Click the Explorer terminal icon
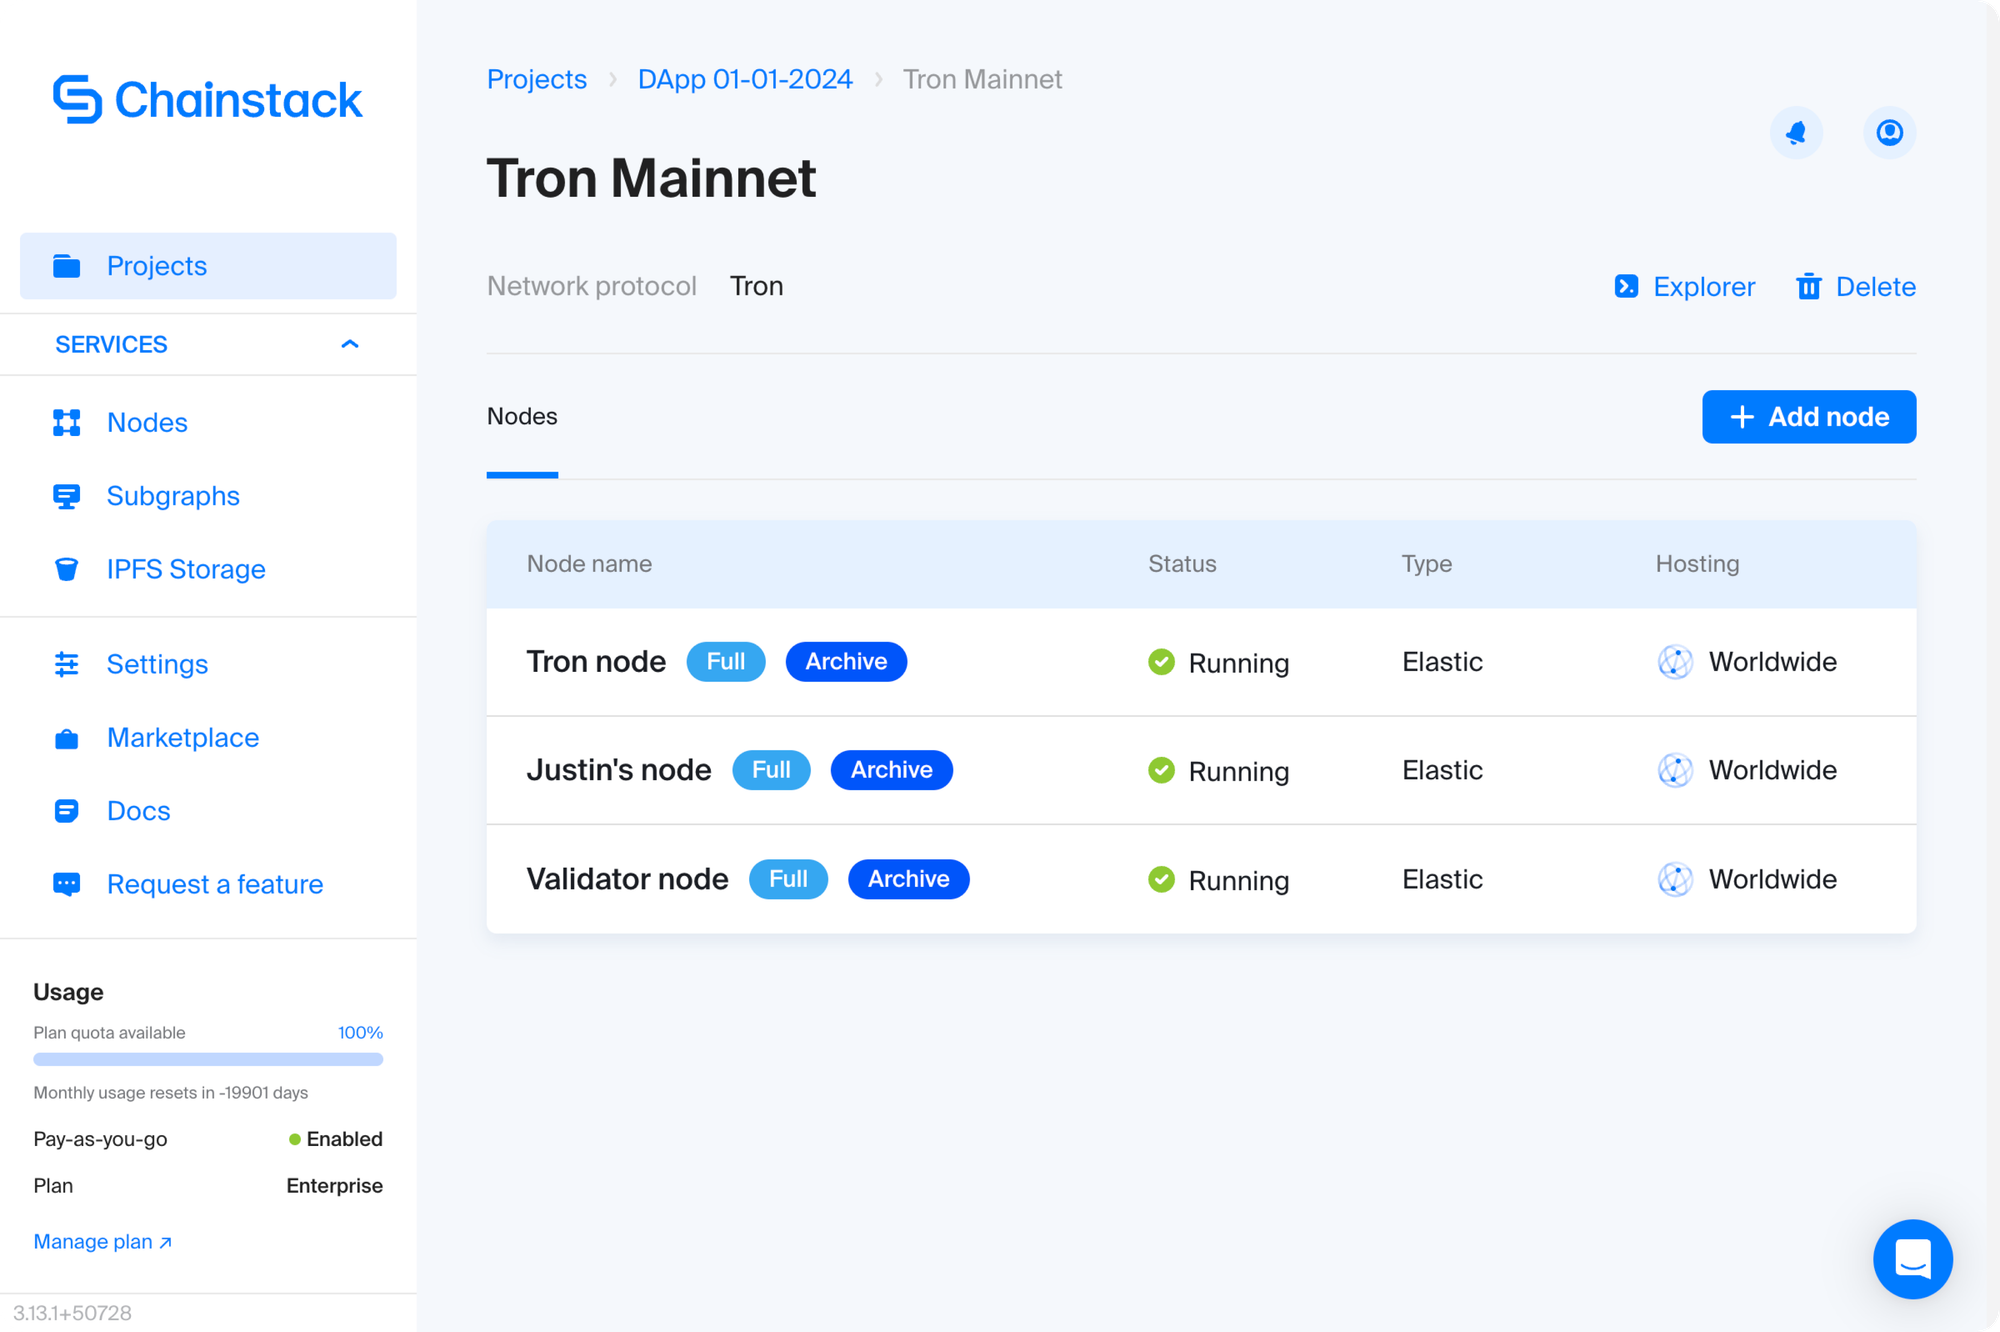The width and height of the screenshot is (2000, 1332). click(x=1626, y=287)
